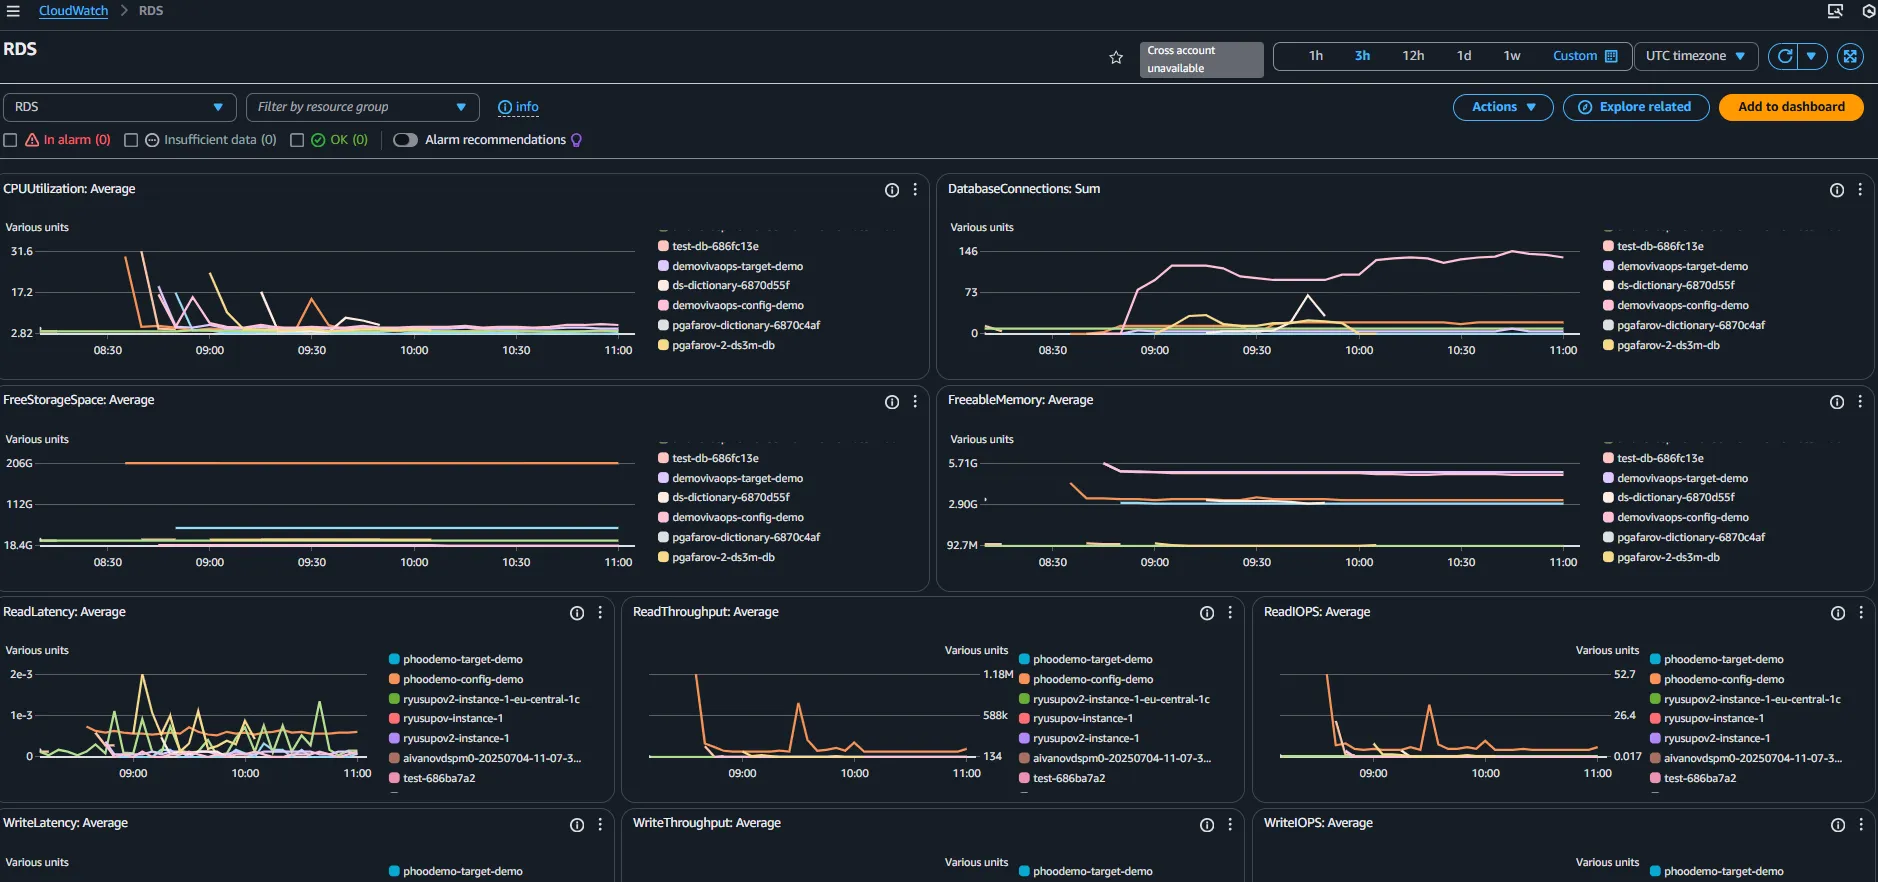Open the RDS service dropdown
The width and height of the screenshot is (1878, 882).
click(x=119, y=107)
